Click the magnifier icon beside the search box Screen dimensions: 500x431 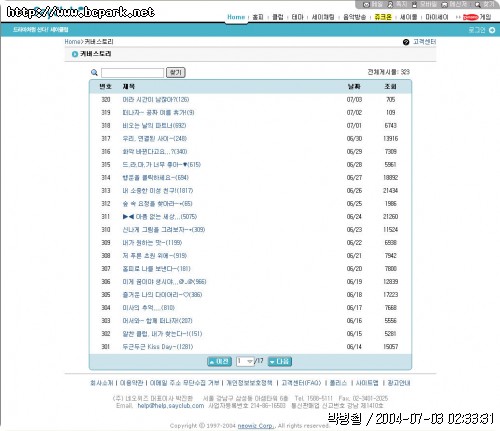pyautogui.click(x=94, y=72)
